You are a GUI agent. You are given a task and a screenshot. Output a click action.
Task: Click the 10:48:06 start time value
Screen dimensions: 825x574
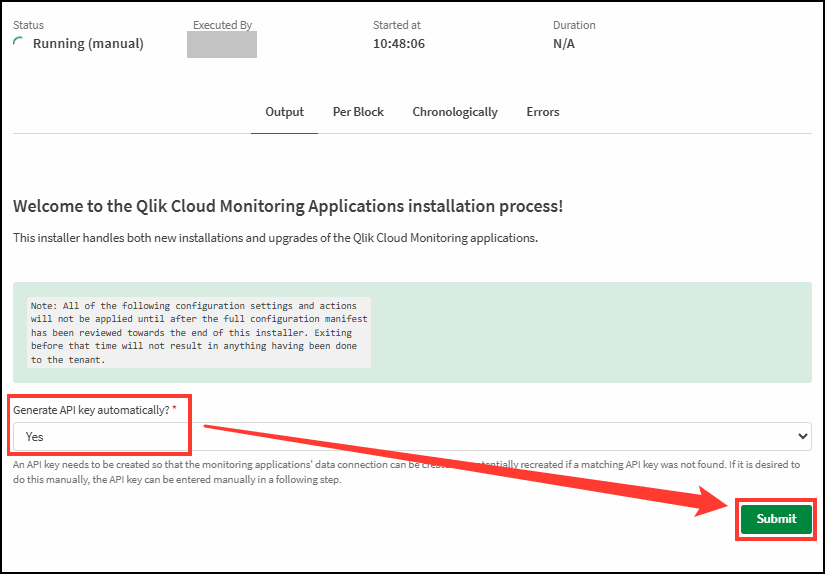coord(398,44)
